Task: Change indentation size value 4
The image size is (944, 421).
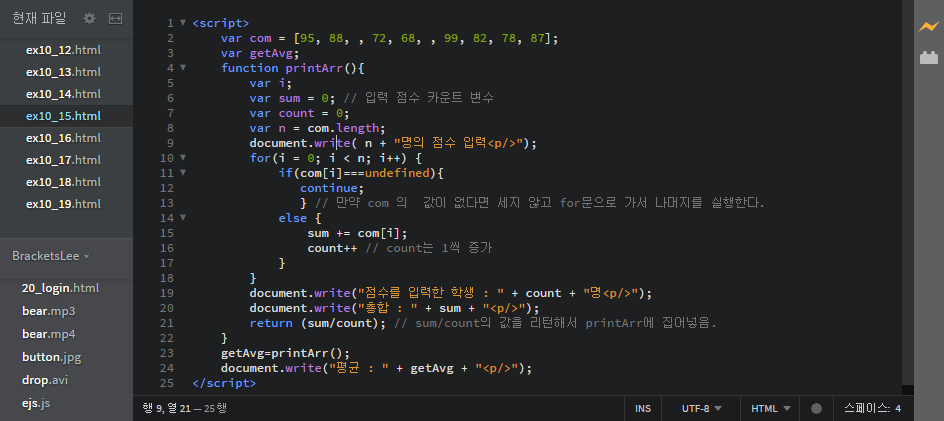Action: [898, 408]
